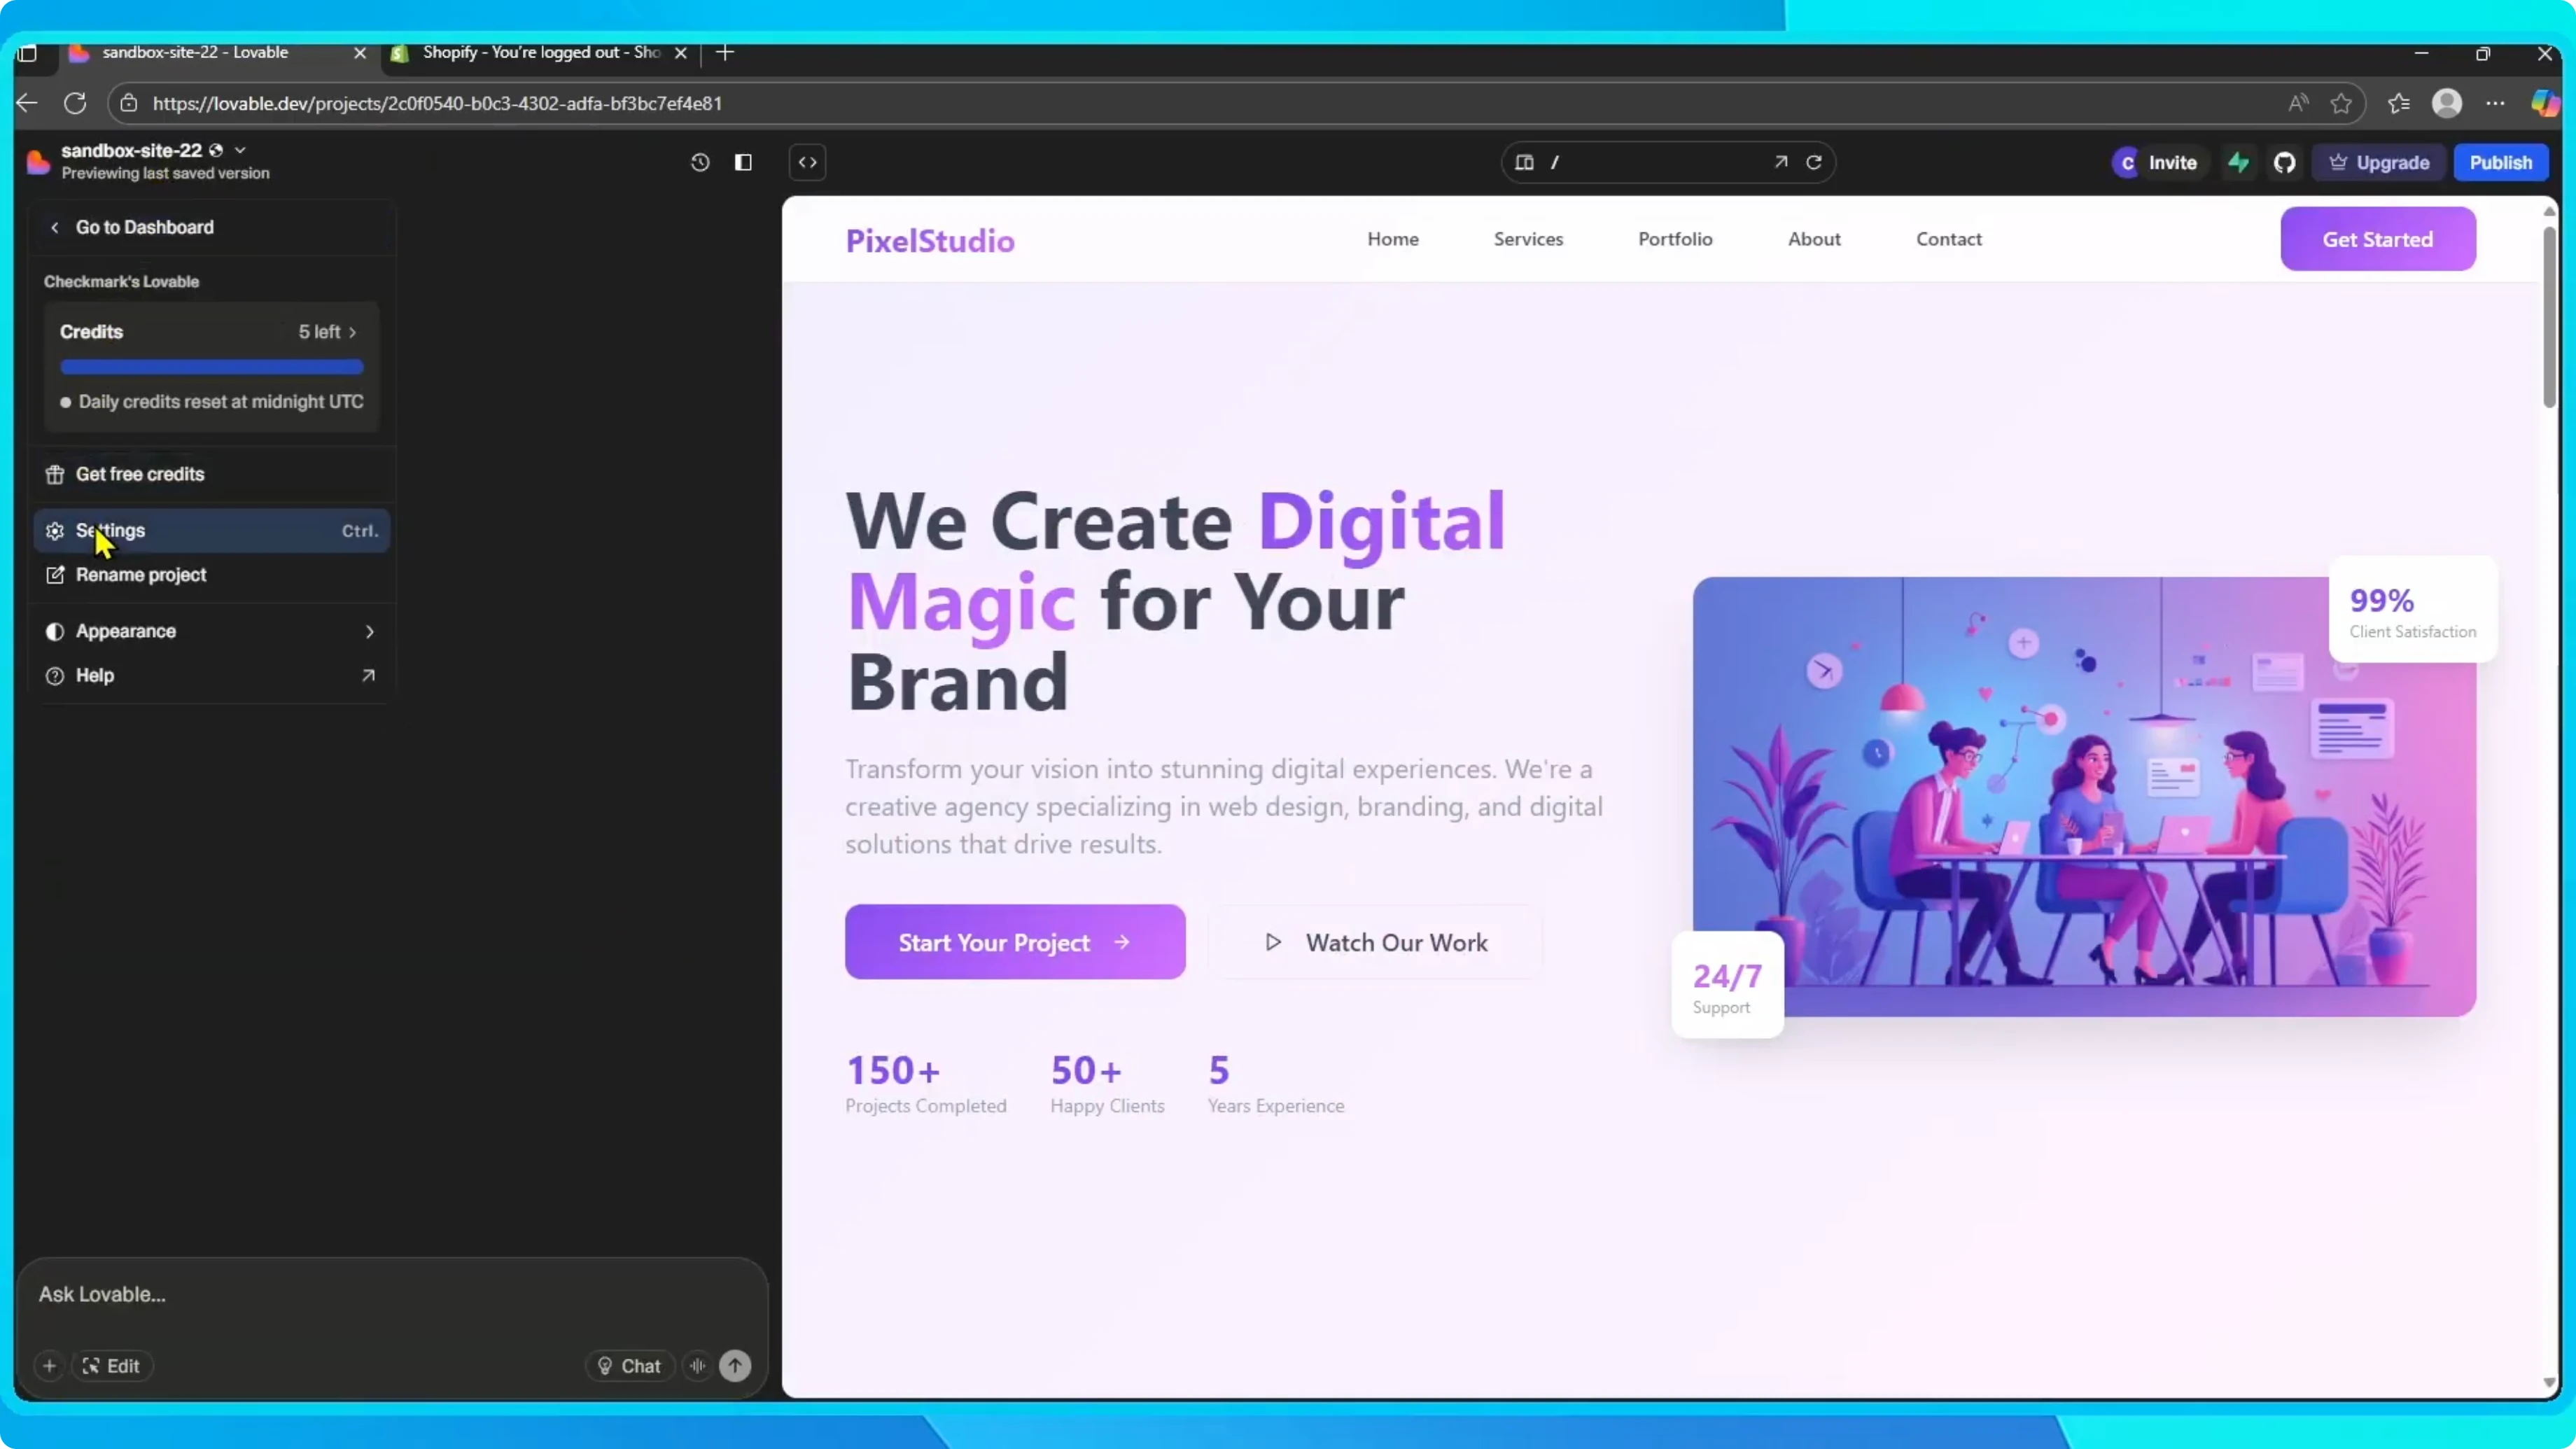This screenshot has width=2576, height=1449.
Task: Click the device preview icon in path bar
Action: click(1524, 162)
